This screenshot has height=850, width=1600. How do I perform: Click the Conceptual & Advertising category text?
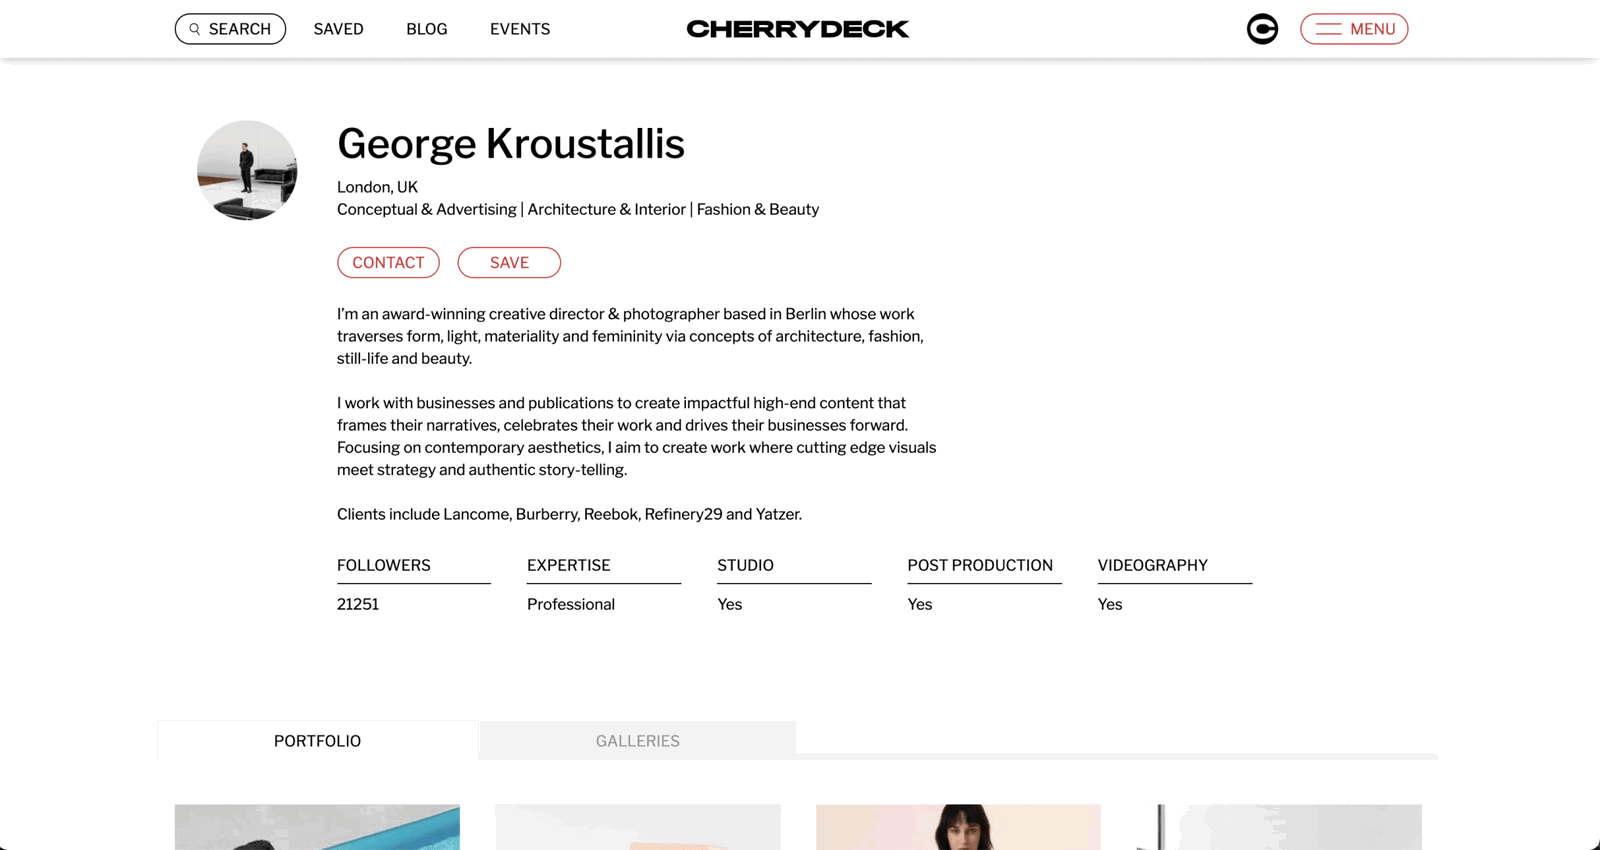(426, 209)
